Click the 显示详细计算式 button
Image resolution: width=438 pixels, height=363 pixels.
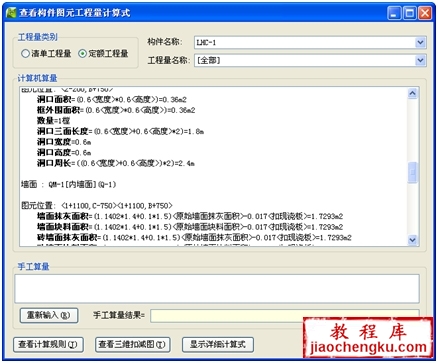(x=218, y=344)
